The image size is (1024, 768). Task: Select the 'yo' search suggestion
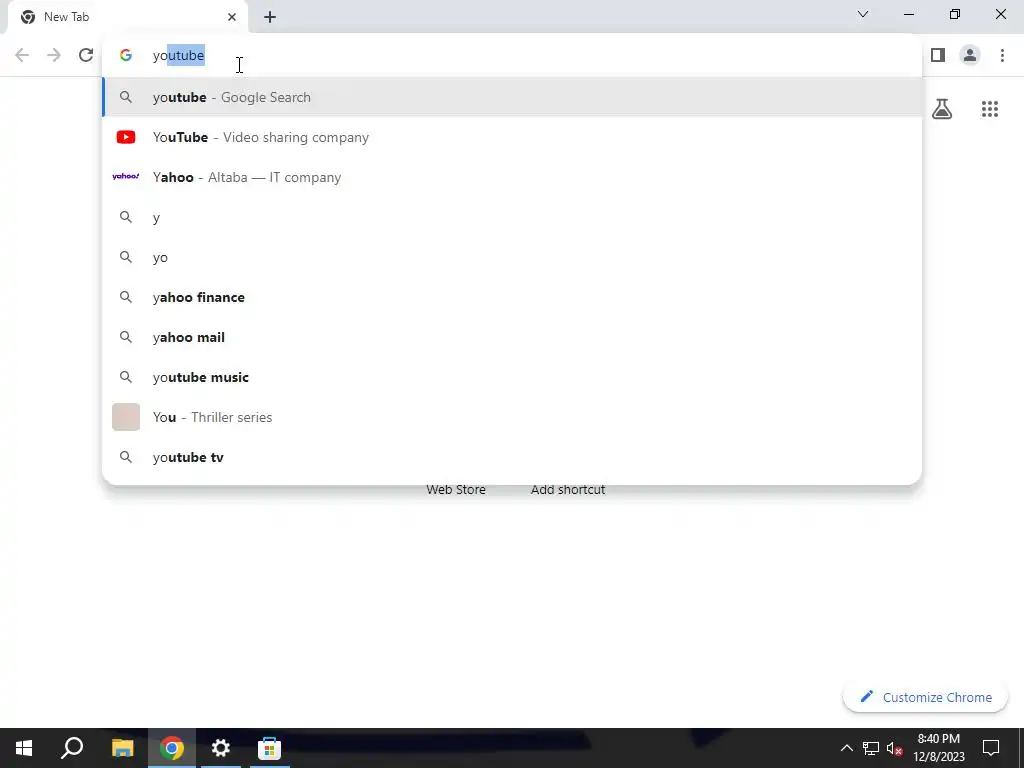click(512, 257)
